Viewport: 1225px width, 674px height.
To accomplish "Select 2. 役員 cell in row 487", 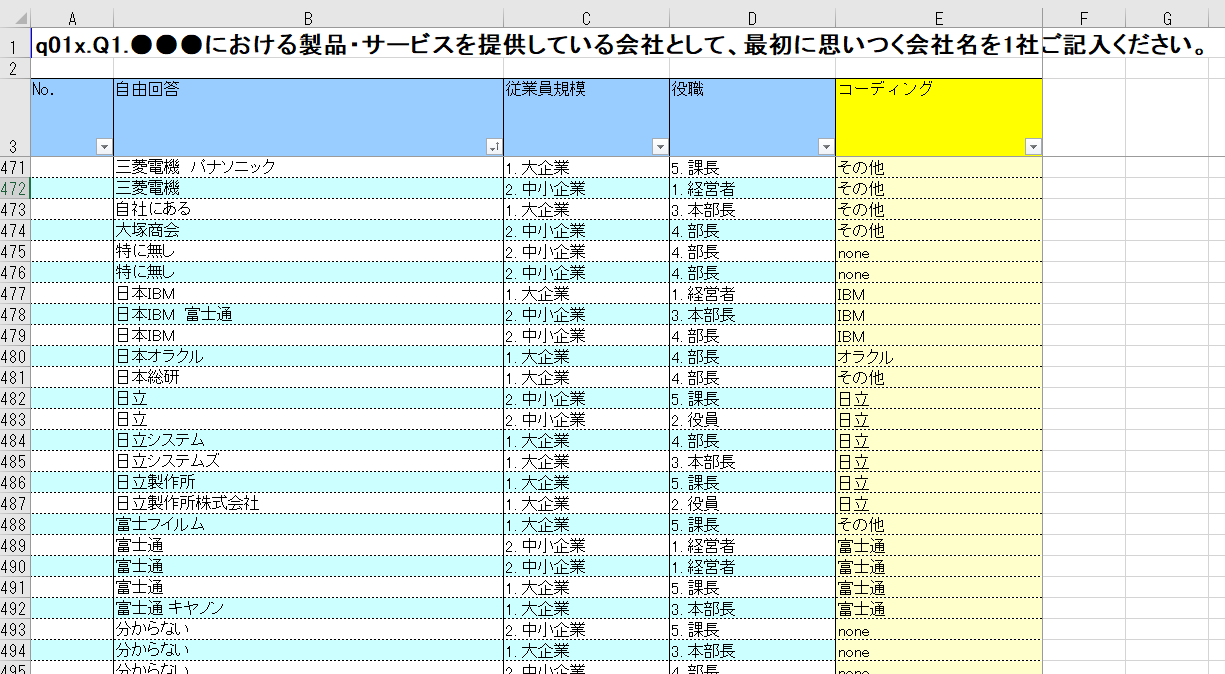I will pyautogui.click(x=752, y=503).
